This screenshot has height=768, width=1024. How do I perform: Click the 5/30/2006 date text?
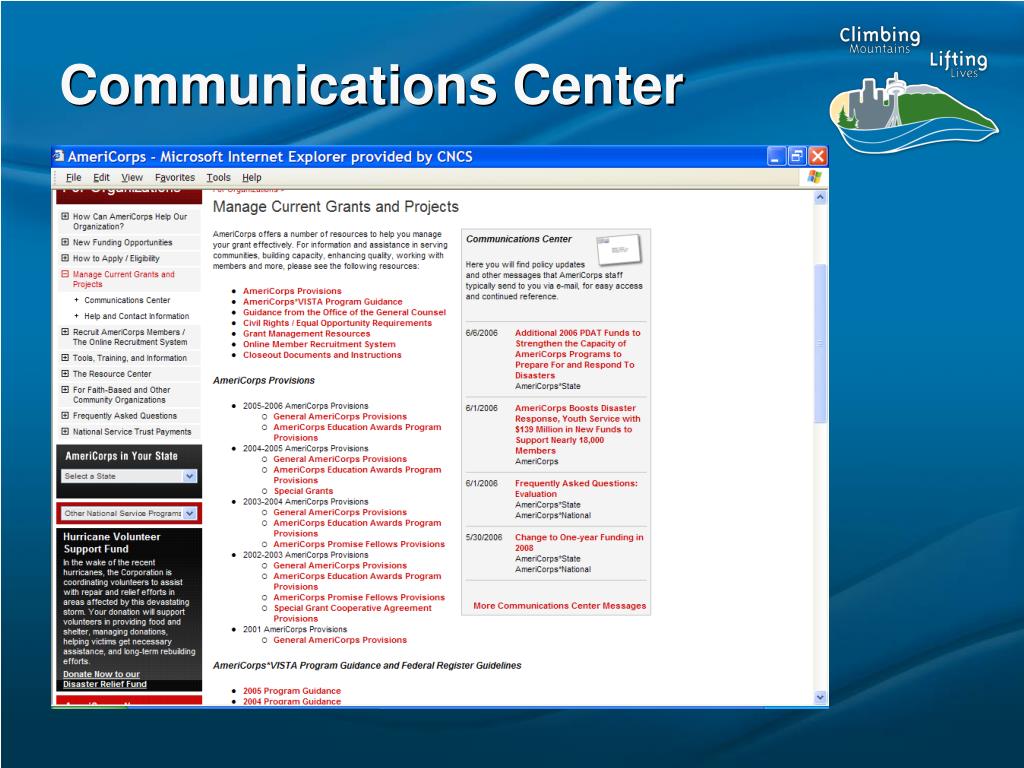483,537
